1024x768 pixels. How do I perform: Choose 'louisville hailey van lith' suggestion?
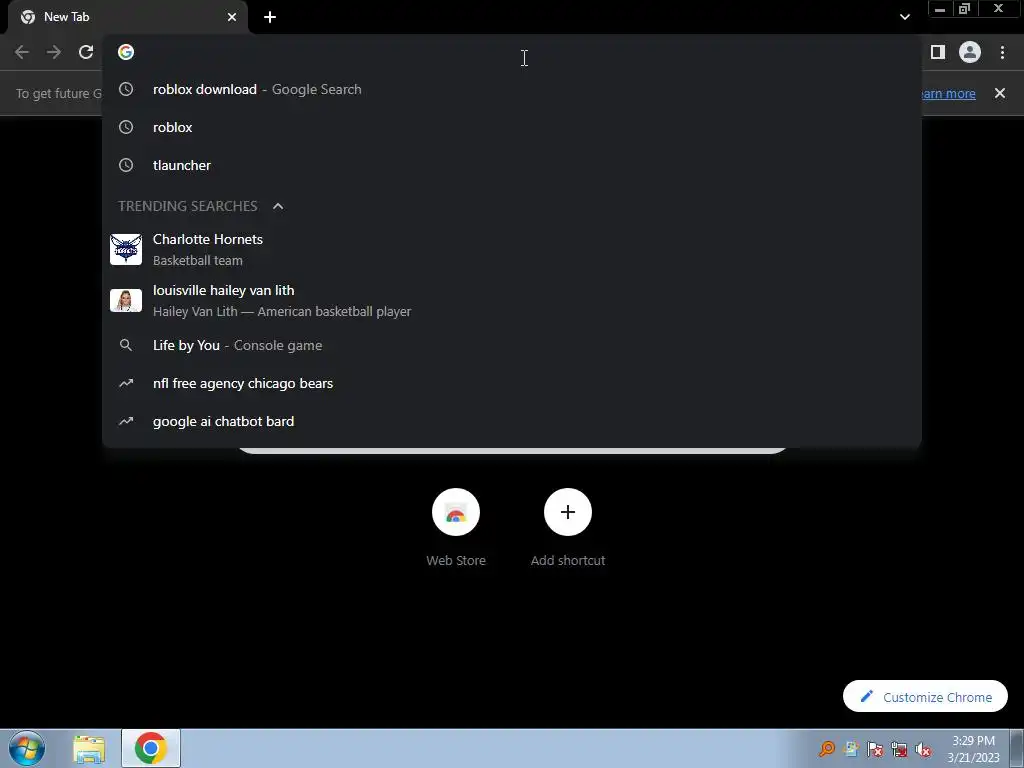(511, 300)
